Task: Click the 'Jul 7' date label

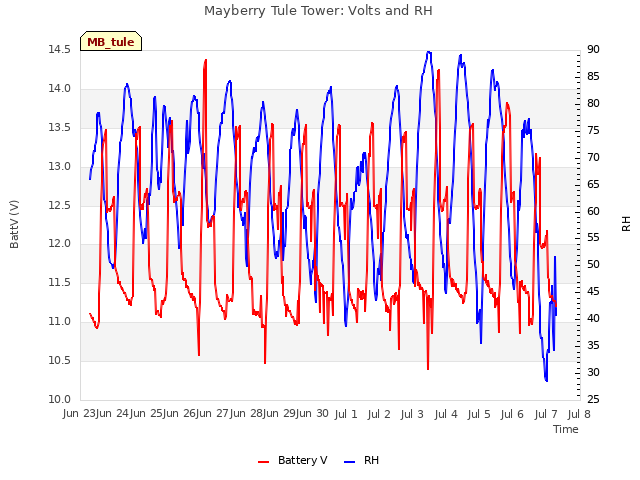Action: (546, 414)
